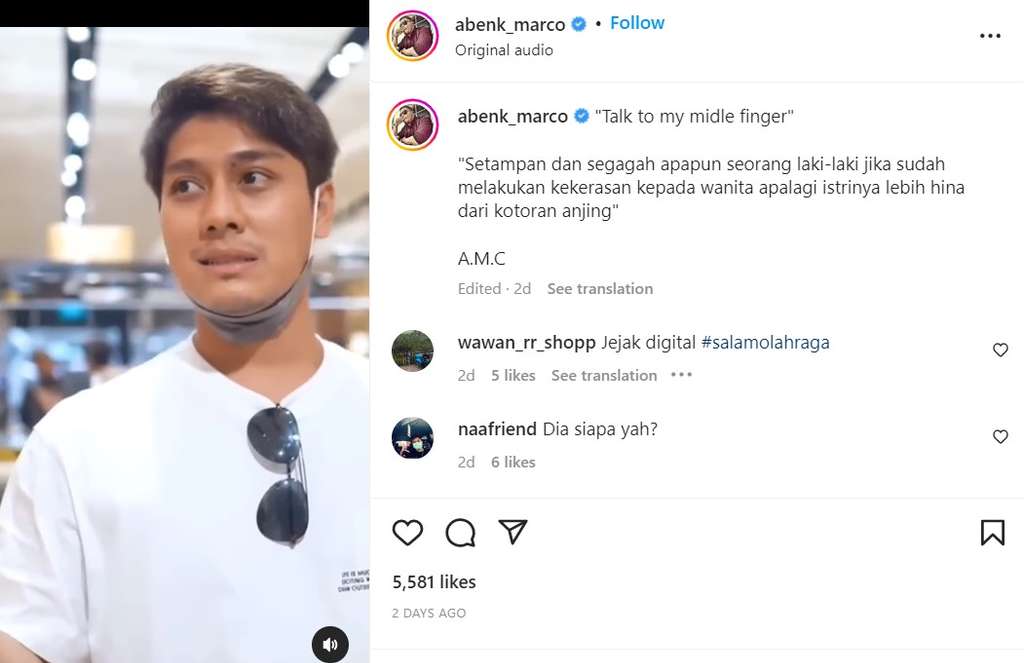View the 5,581 likes list
The width and height of the screenshot is (1024, 663).
pos(434,582)
